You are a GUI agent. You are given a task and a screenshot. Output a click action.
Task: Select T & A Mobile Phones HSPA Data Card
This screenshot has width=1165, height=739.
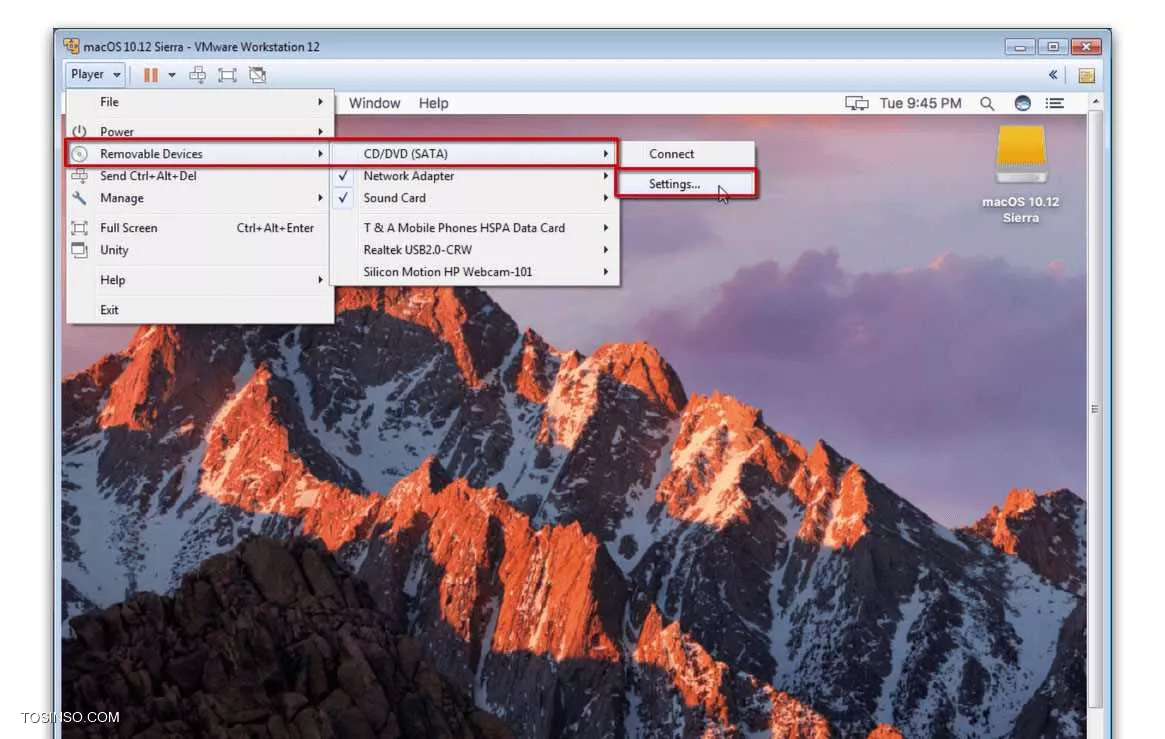475,228
